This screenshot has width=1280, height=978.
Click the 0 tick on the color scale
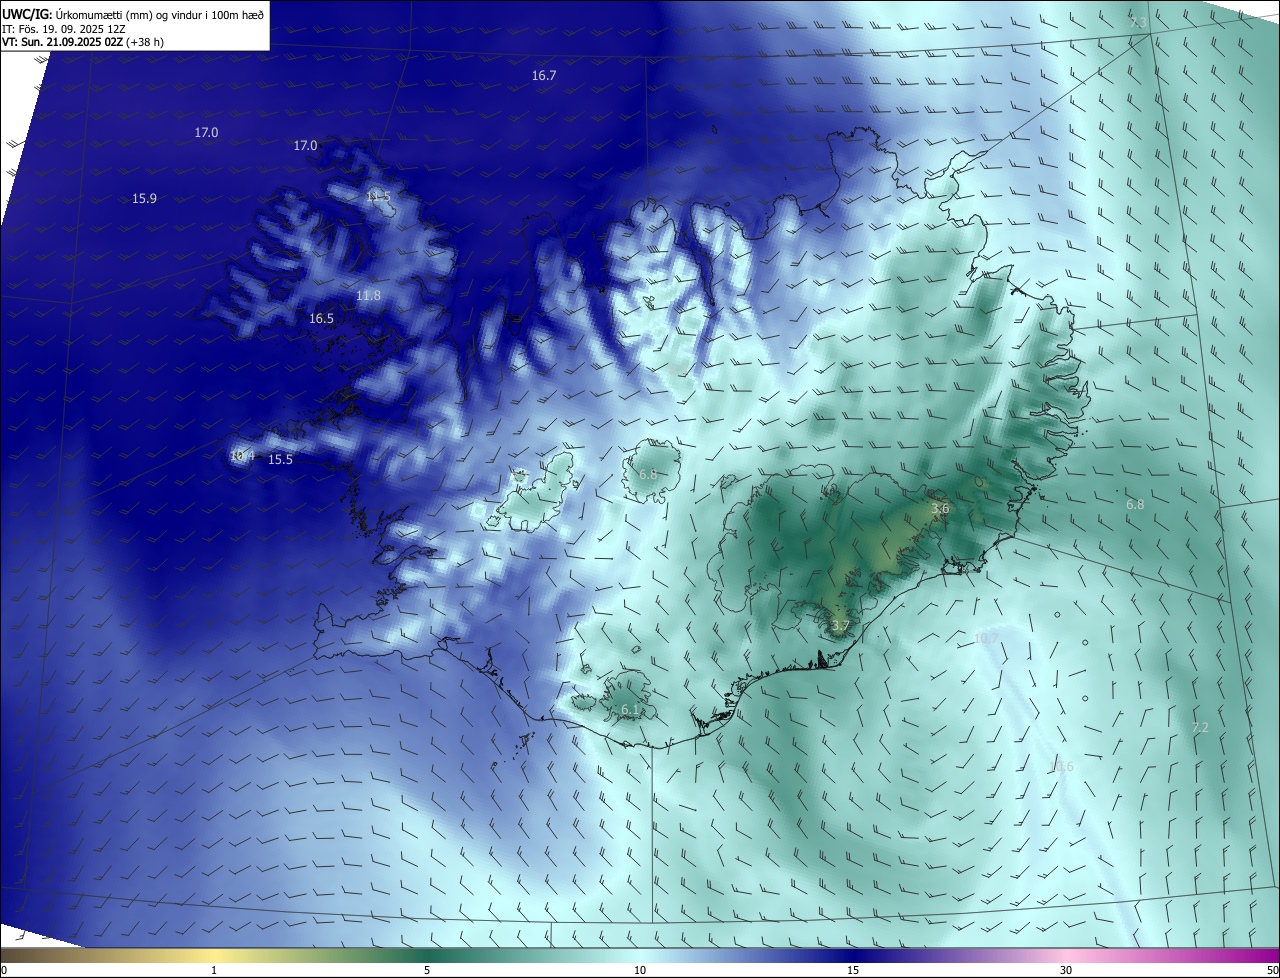tap(4, 971)
